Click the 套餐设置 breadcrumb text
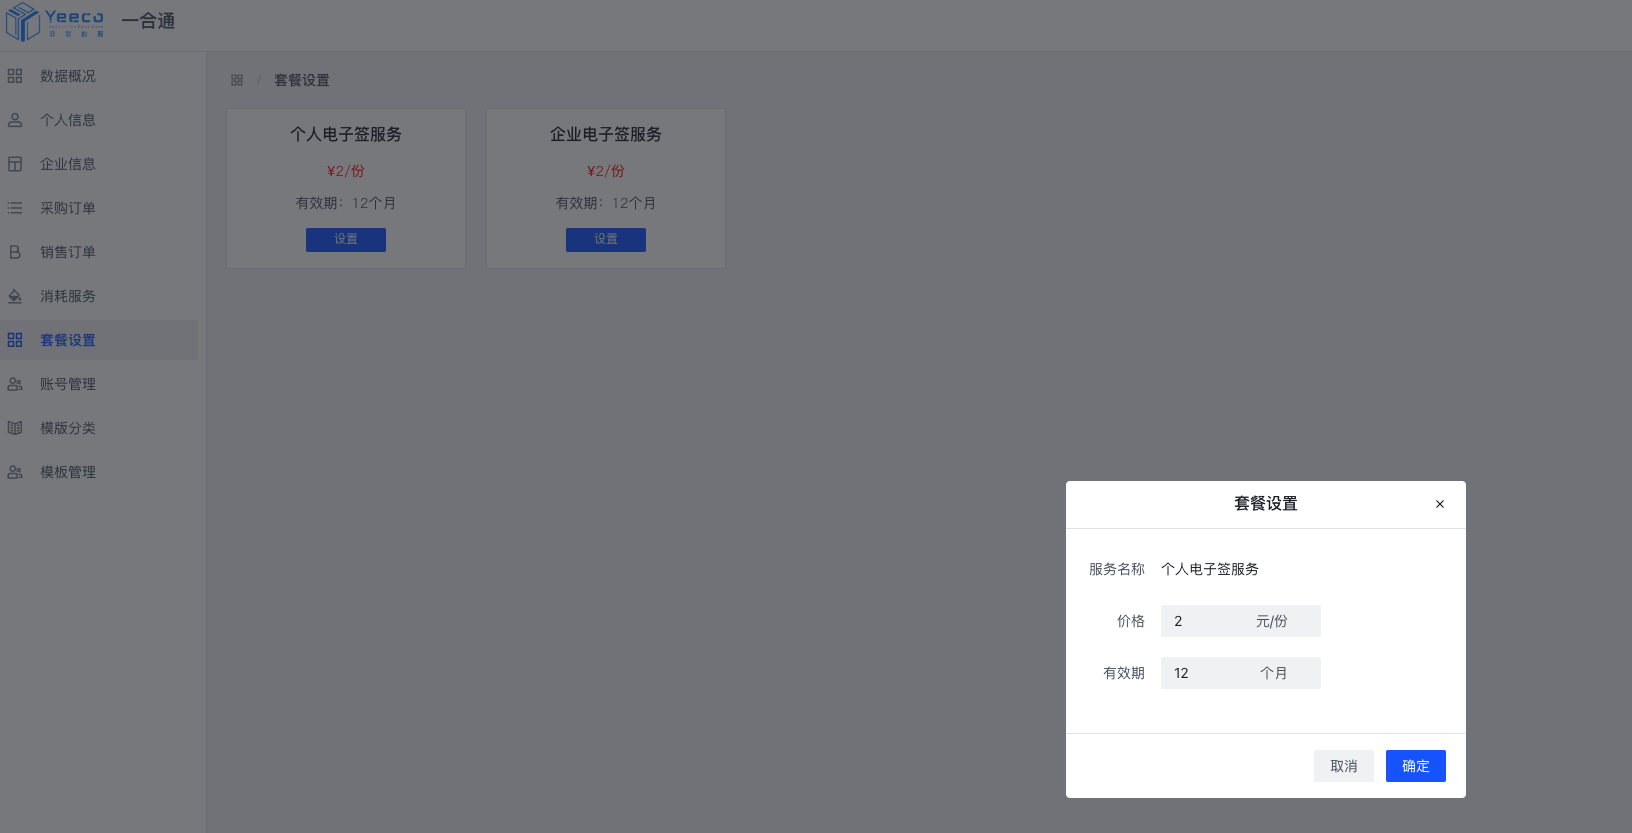Image resolution: width=1632 pixels, height=833 pixels. click(302, 80)
